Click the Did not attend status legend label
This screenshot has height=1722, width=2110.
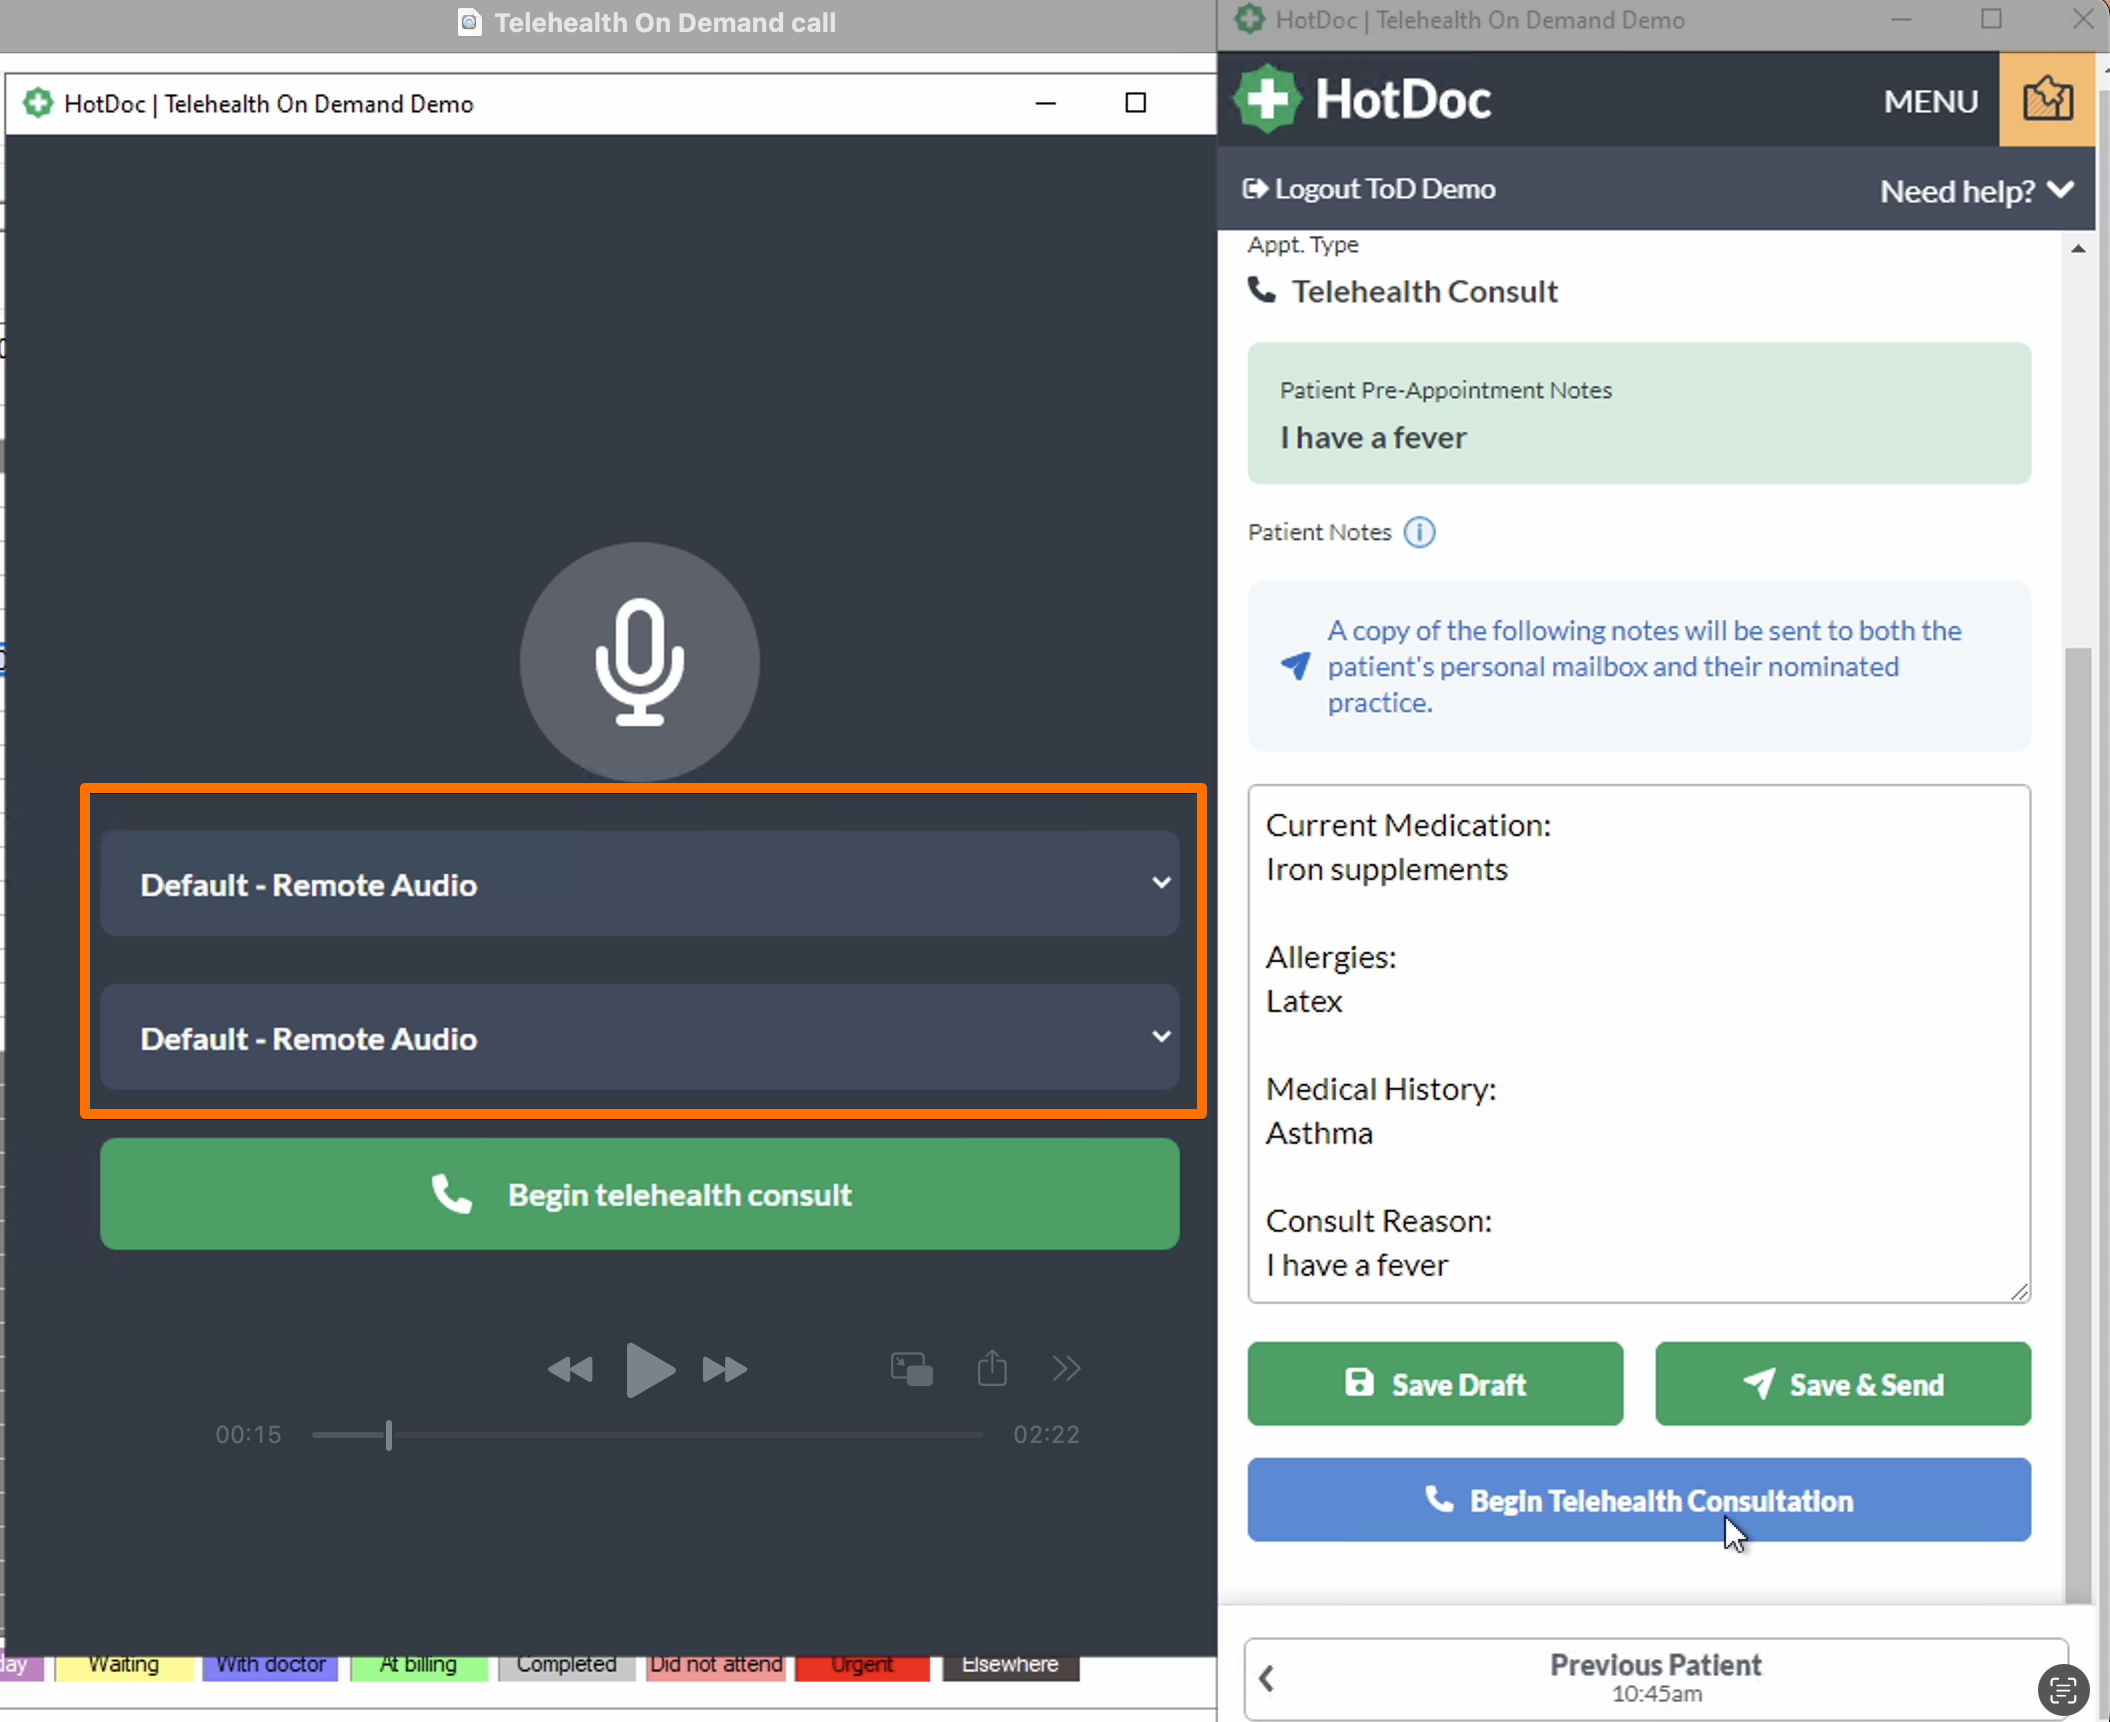[x=715, y=1665]
